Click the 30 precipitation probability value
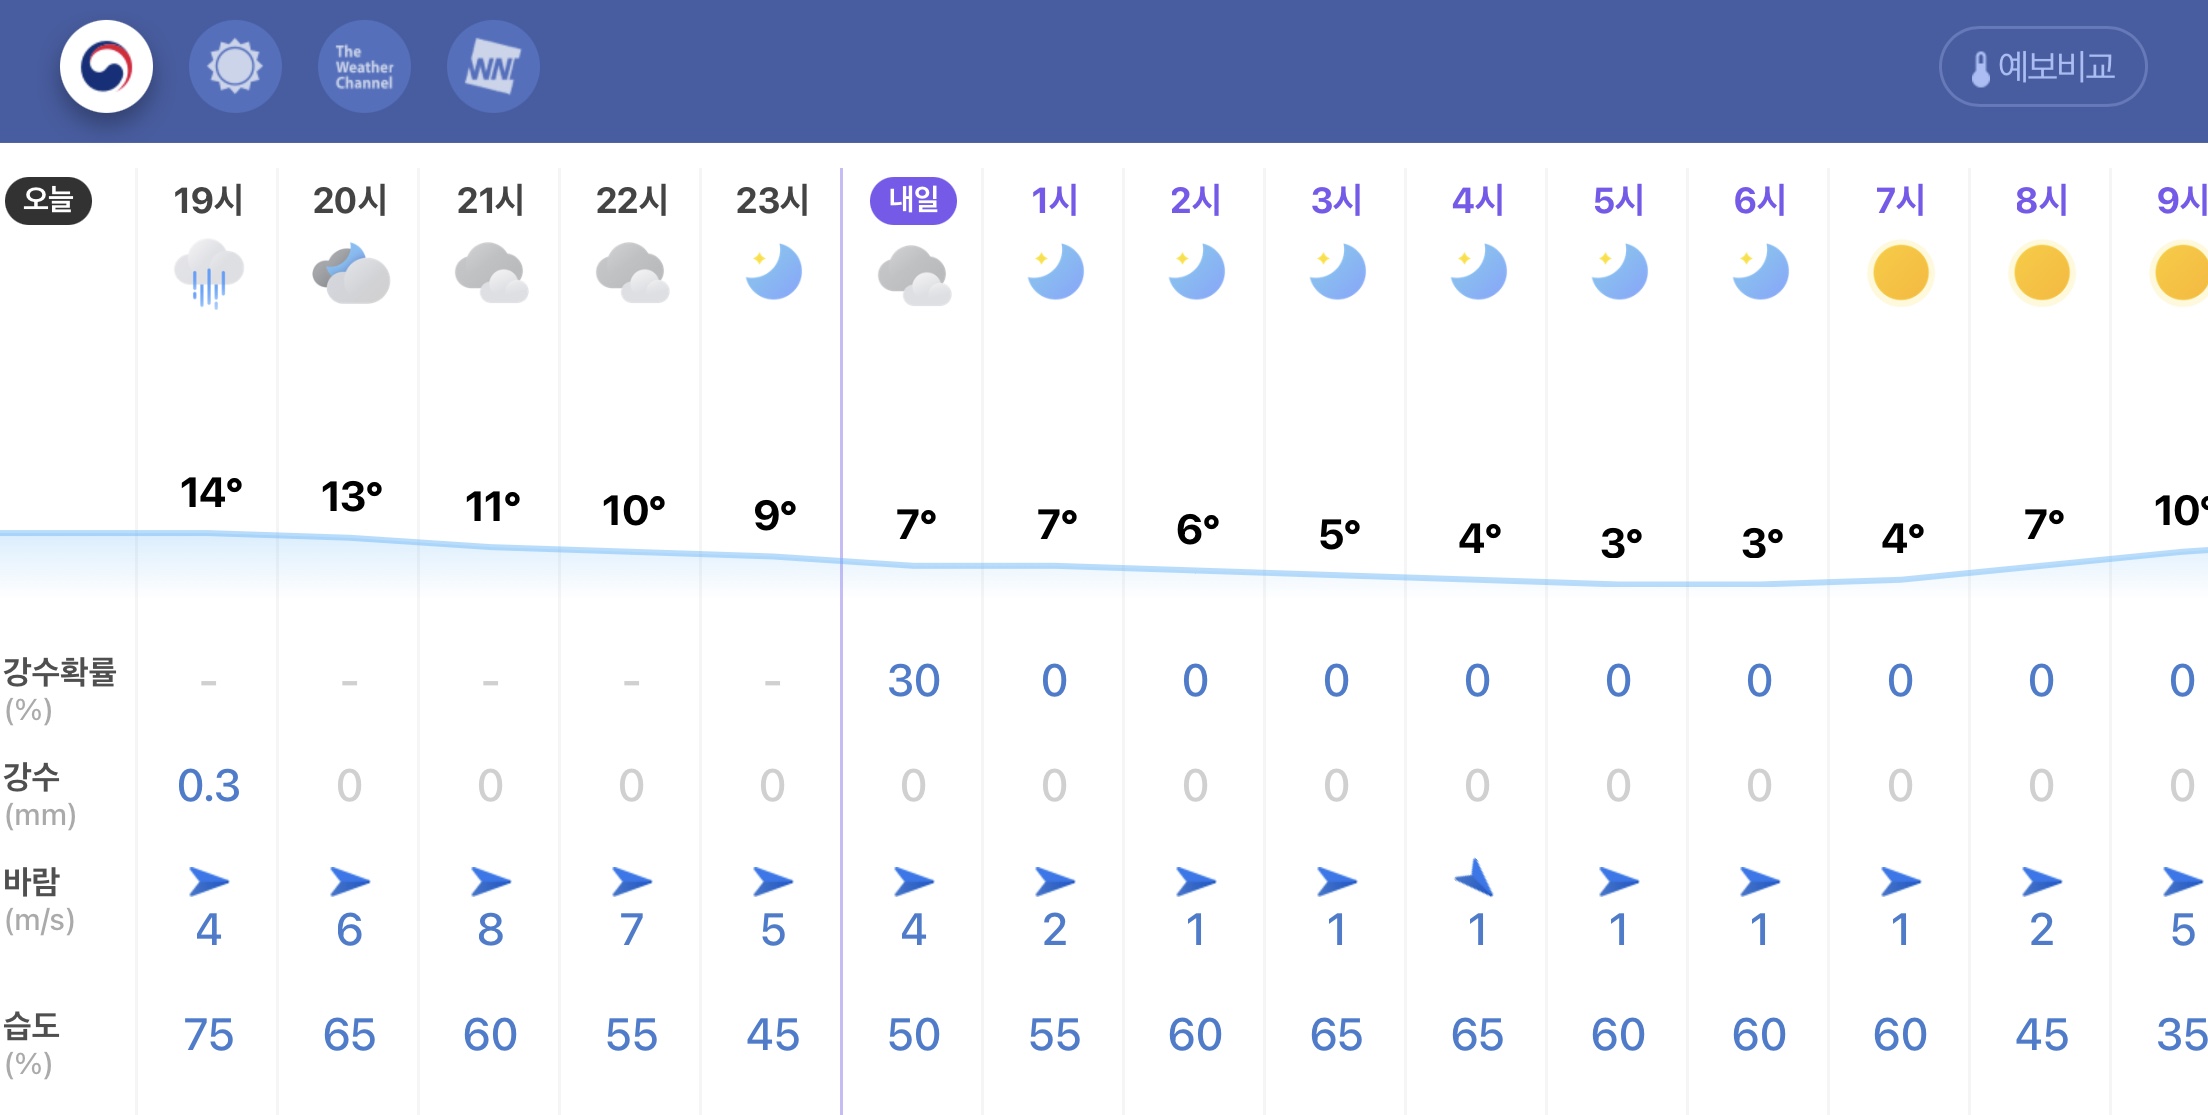 (x=913, y=681)
